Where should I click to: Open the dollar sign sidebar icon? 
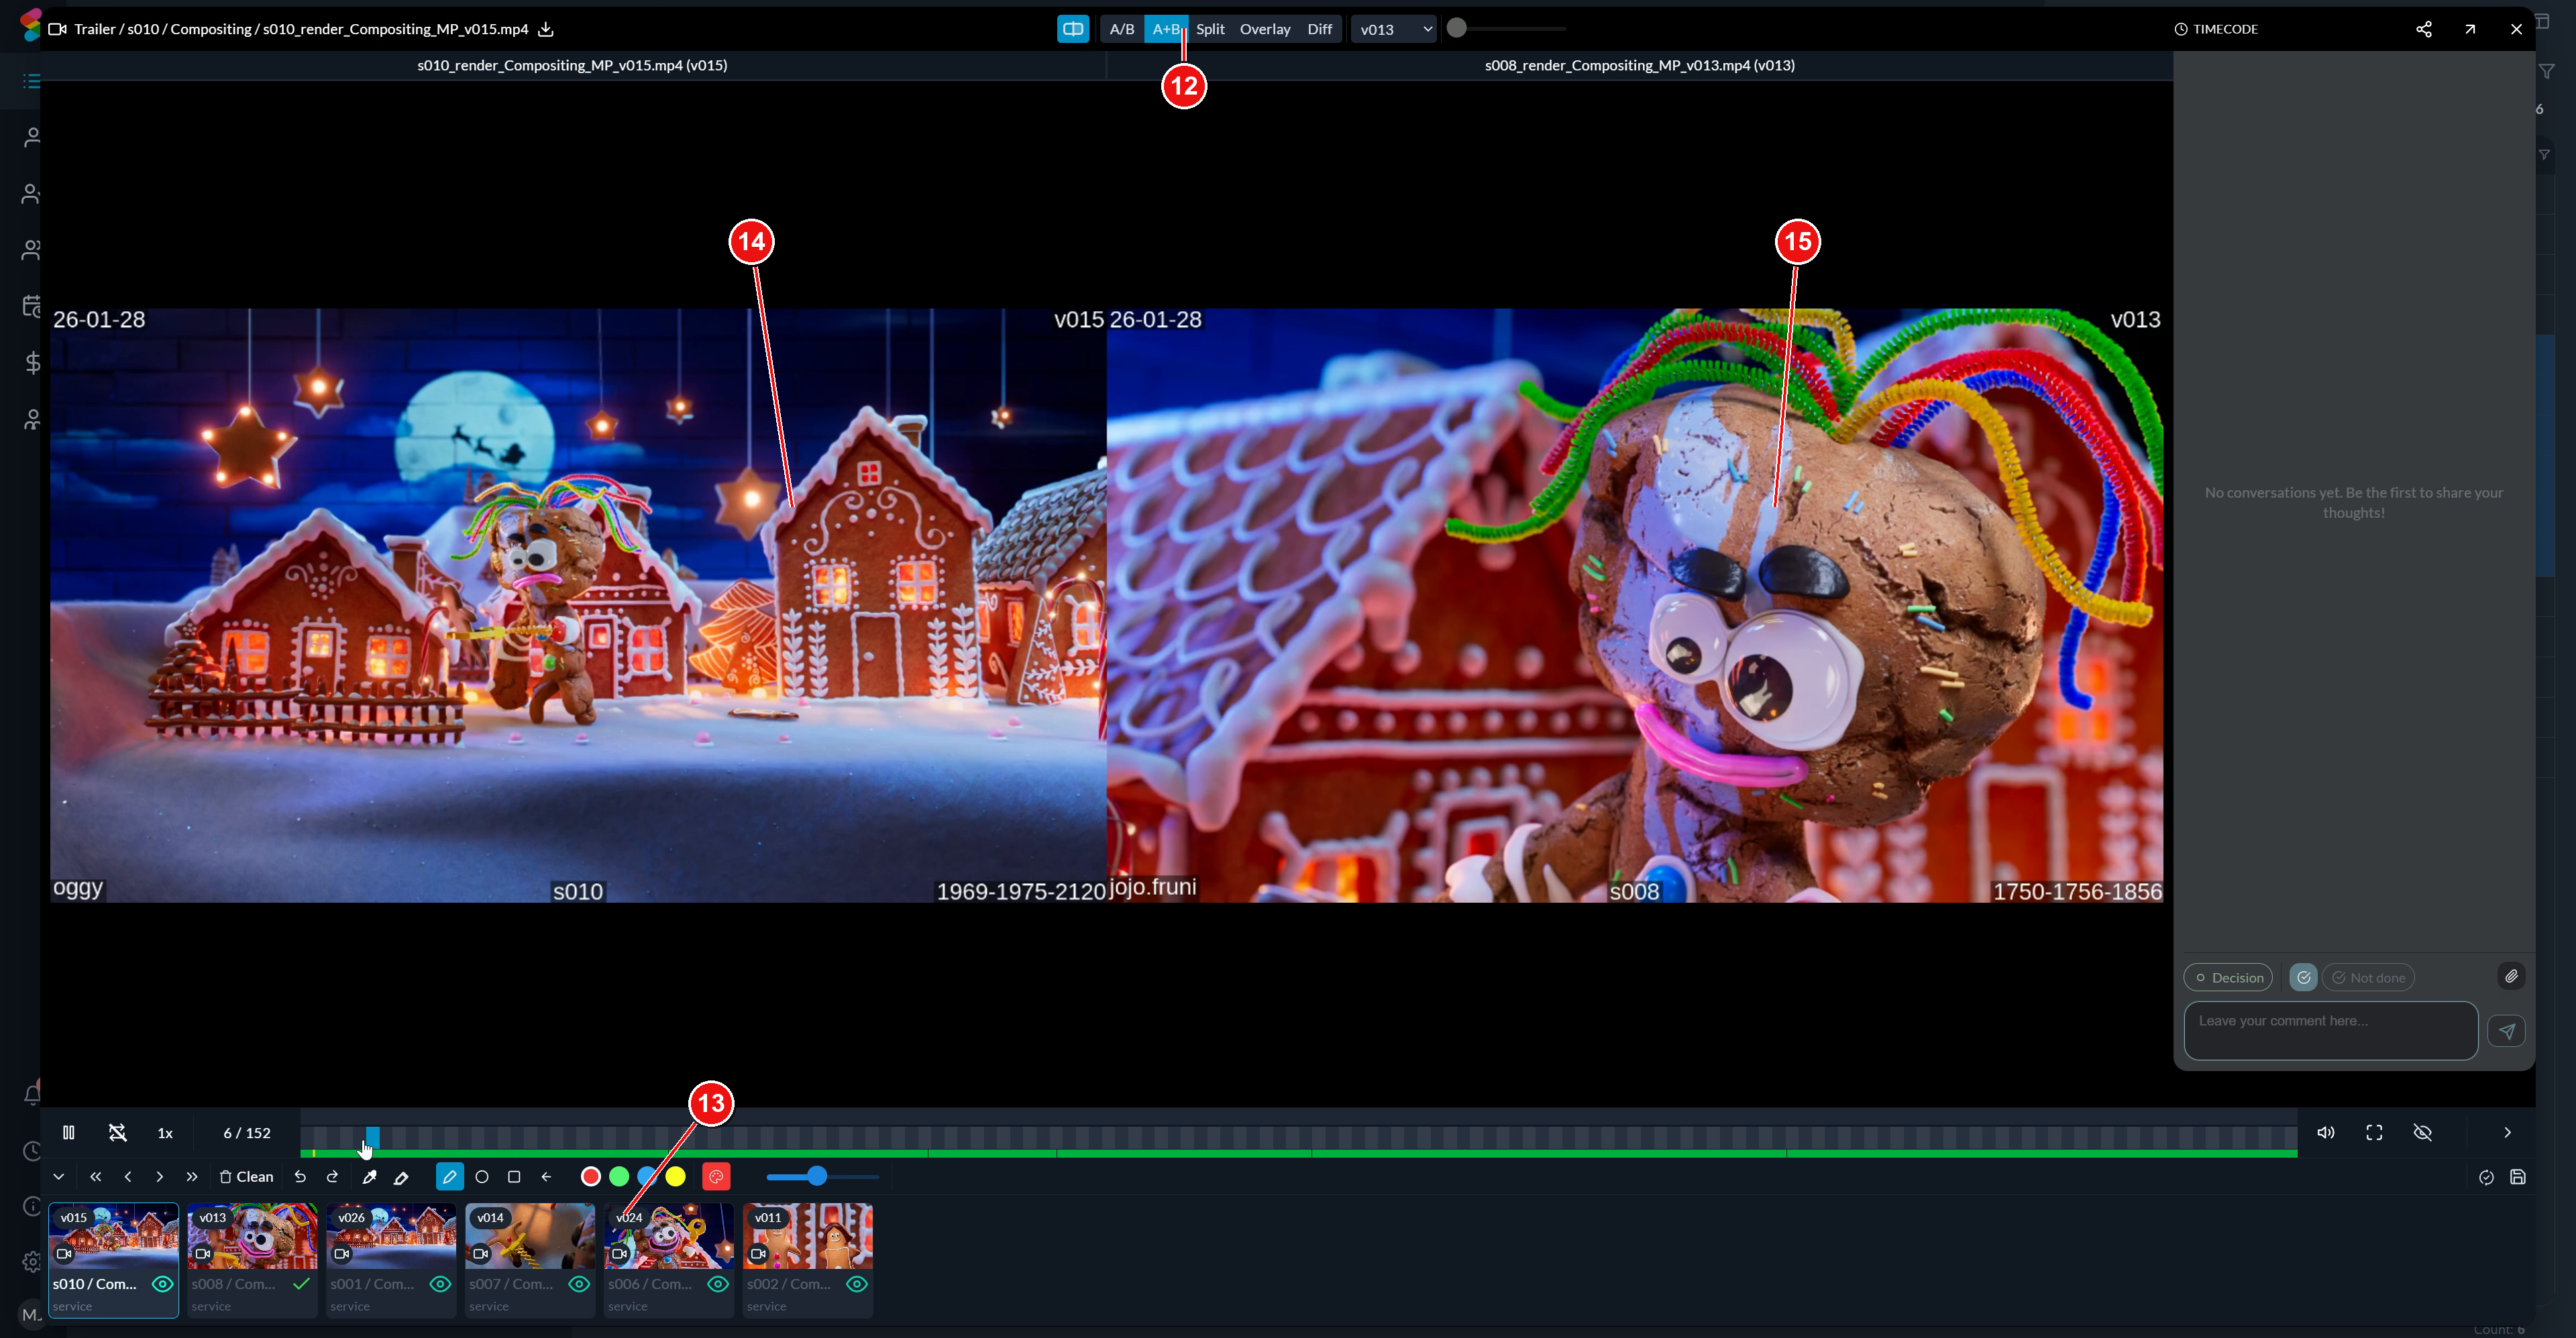[32, 362]
